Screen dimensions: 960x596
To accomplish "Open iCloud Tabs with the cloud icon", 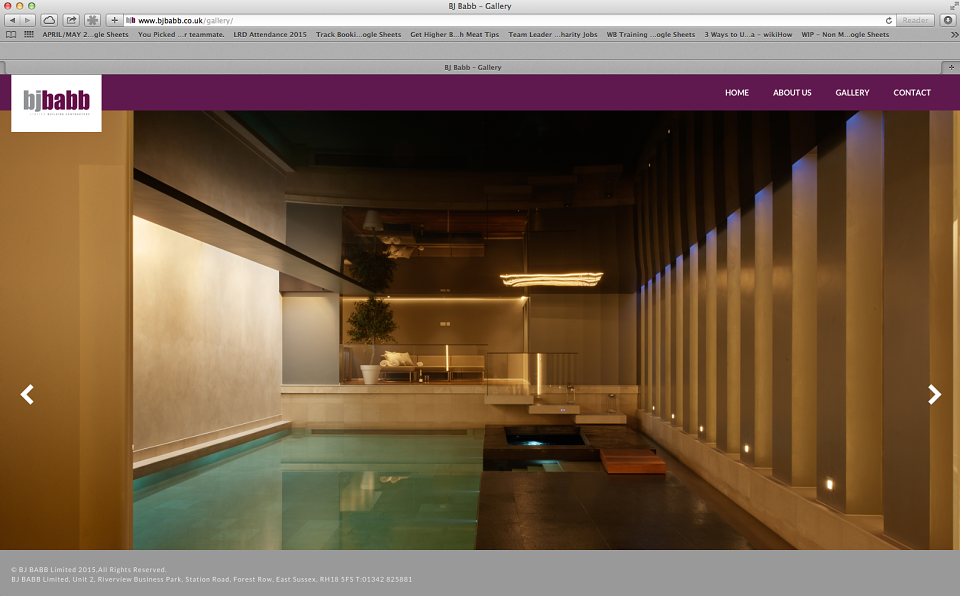I will (x=50, y=20).
